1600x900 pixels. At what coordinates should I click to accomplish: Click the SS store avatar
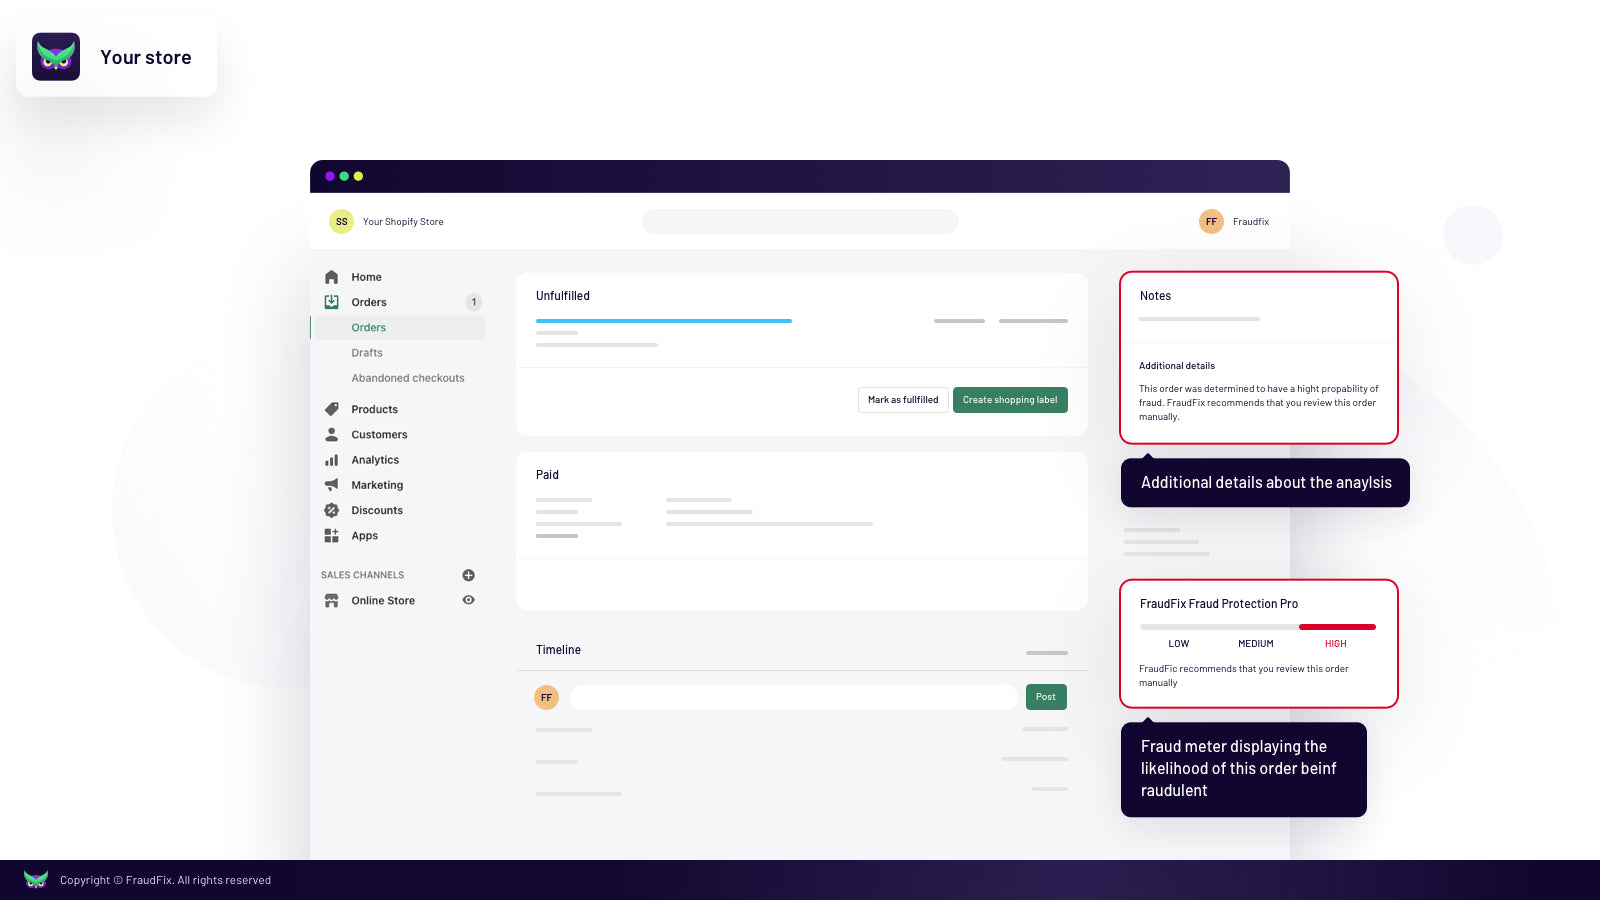click(x=341, y=221)
